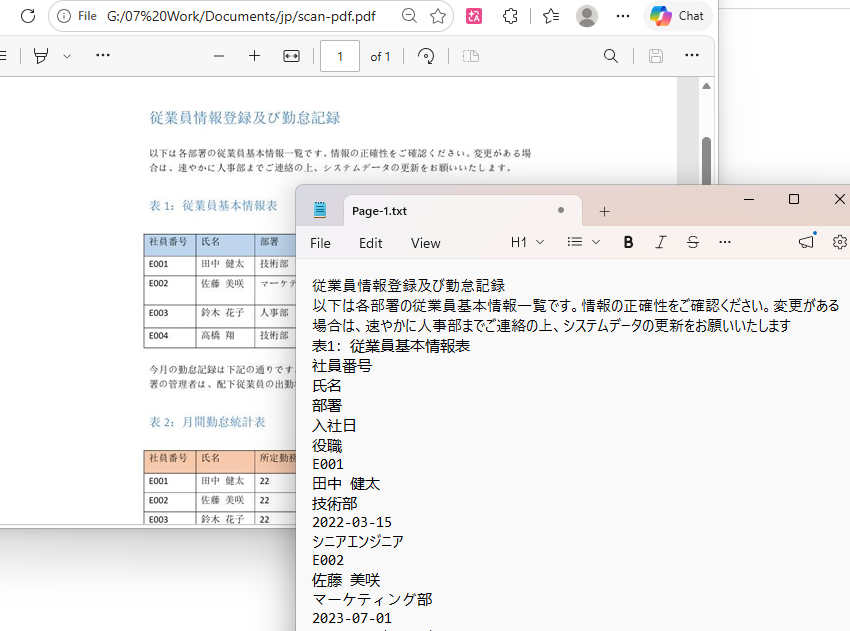Open browser Settings and more menu
This screenshot has height=631, width=850.
pyautogui.click(x=623, y=16)
